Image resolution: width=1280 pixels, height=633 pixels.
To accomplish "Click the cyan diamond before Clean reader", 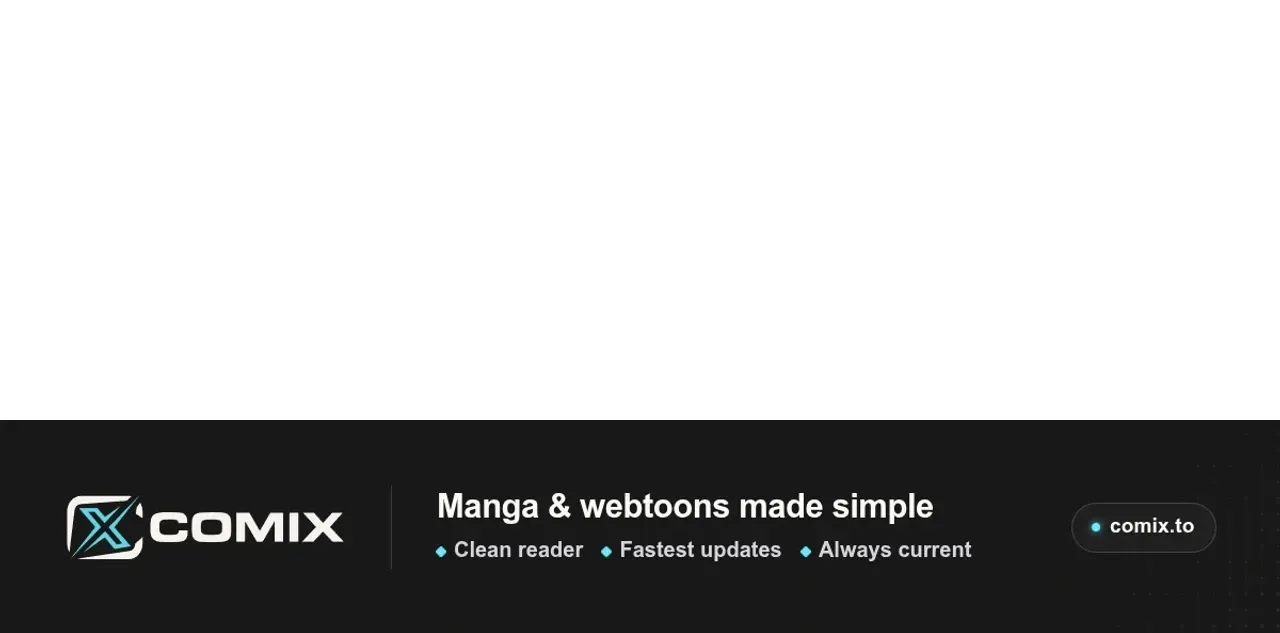I will 441,551.
